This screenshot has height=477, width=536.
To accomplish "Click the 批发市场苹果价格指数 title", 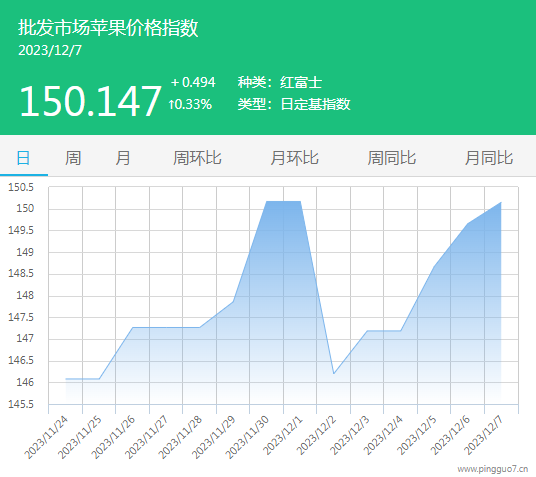I will point(108,28).
